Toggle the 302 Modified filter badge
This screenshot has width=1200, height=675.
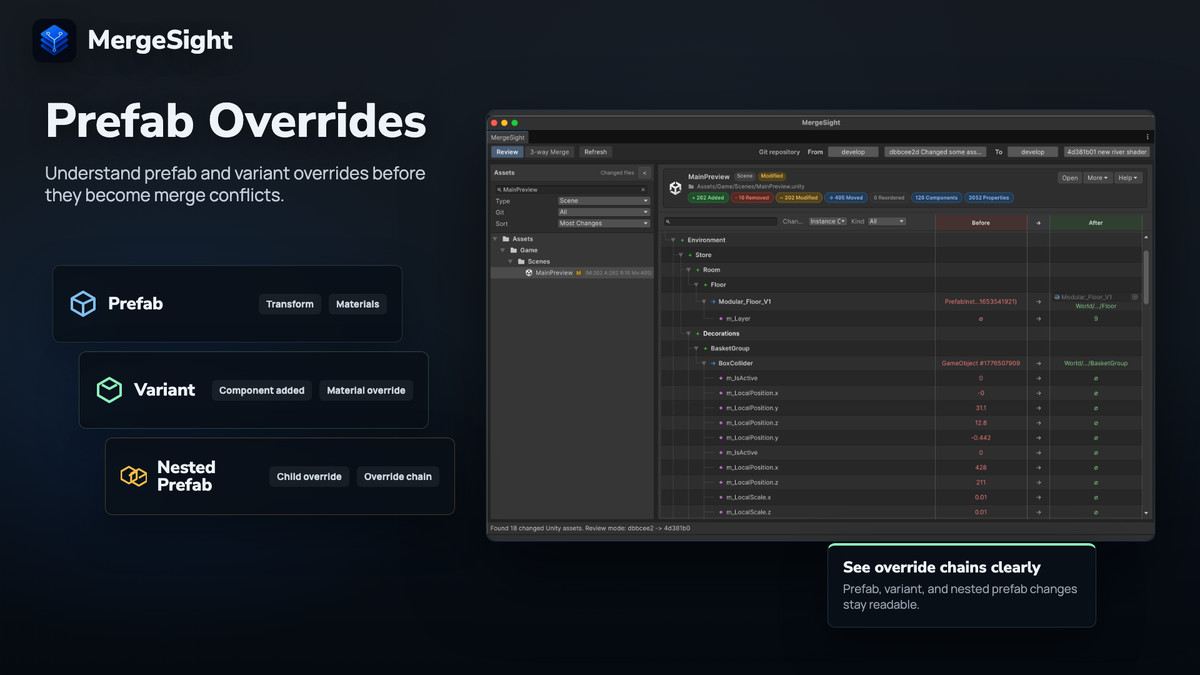799,198
